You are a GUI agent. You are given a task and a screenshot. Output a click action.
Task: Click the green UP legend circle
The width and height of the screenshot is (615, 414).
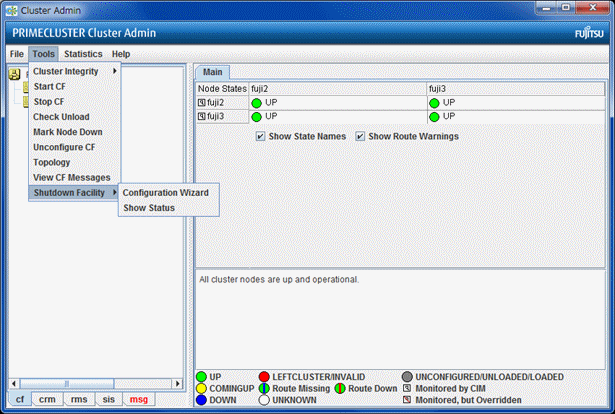(202, 377)
